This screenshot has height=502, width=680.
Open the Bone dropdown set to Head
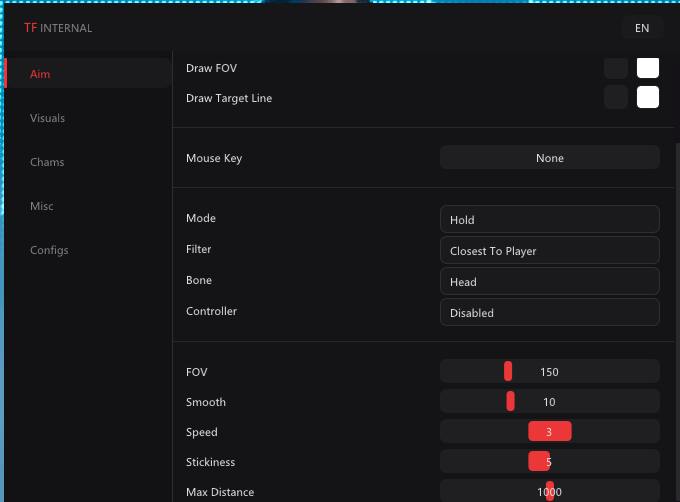pyautogui.click(x=550, y=281)
